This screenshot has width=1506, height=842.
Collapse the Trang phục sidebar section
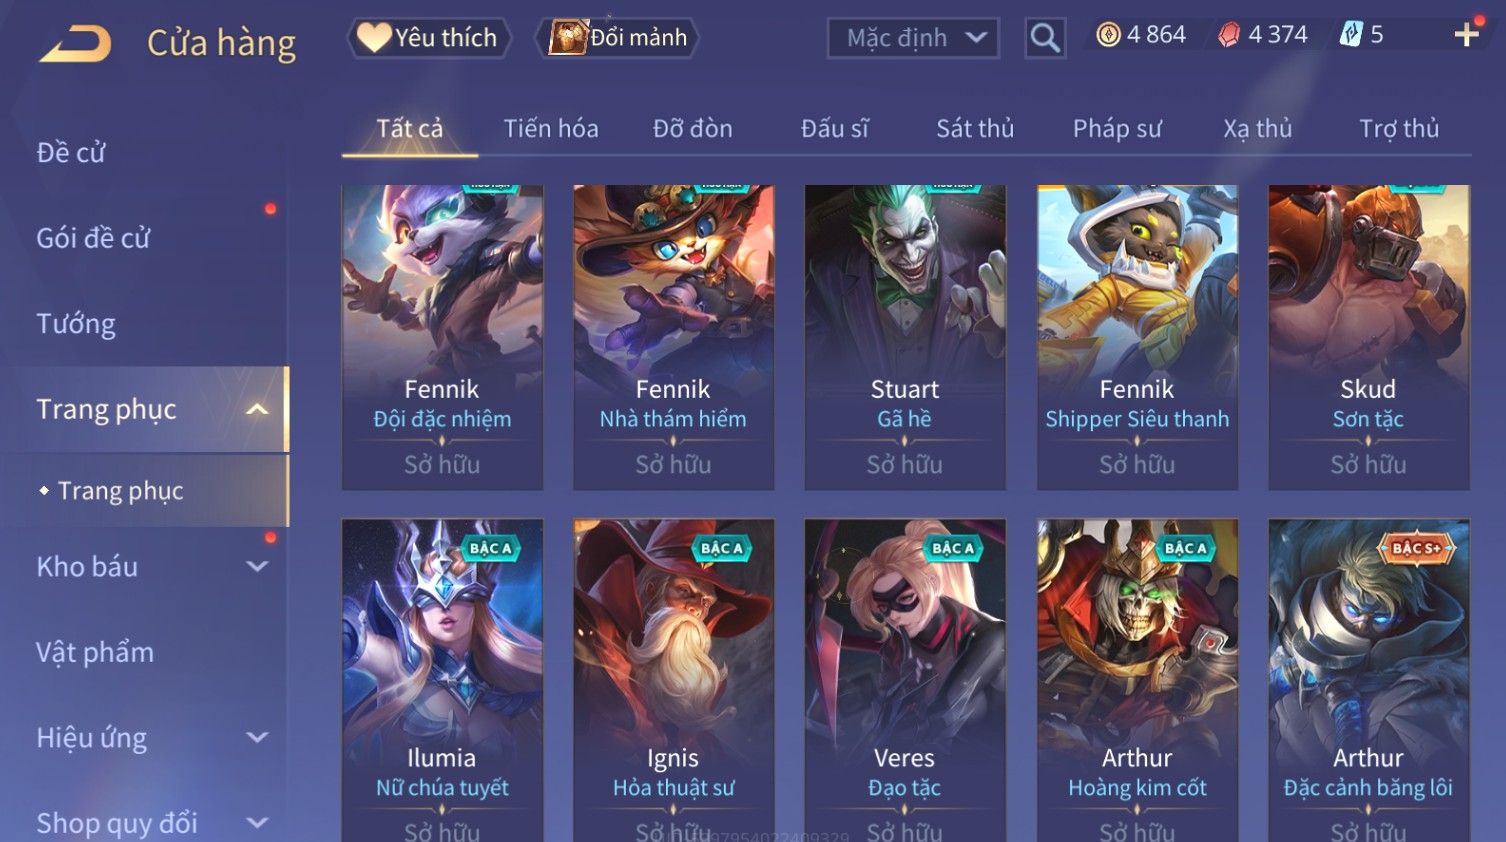tap(257, 409)
